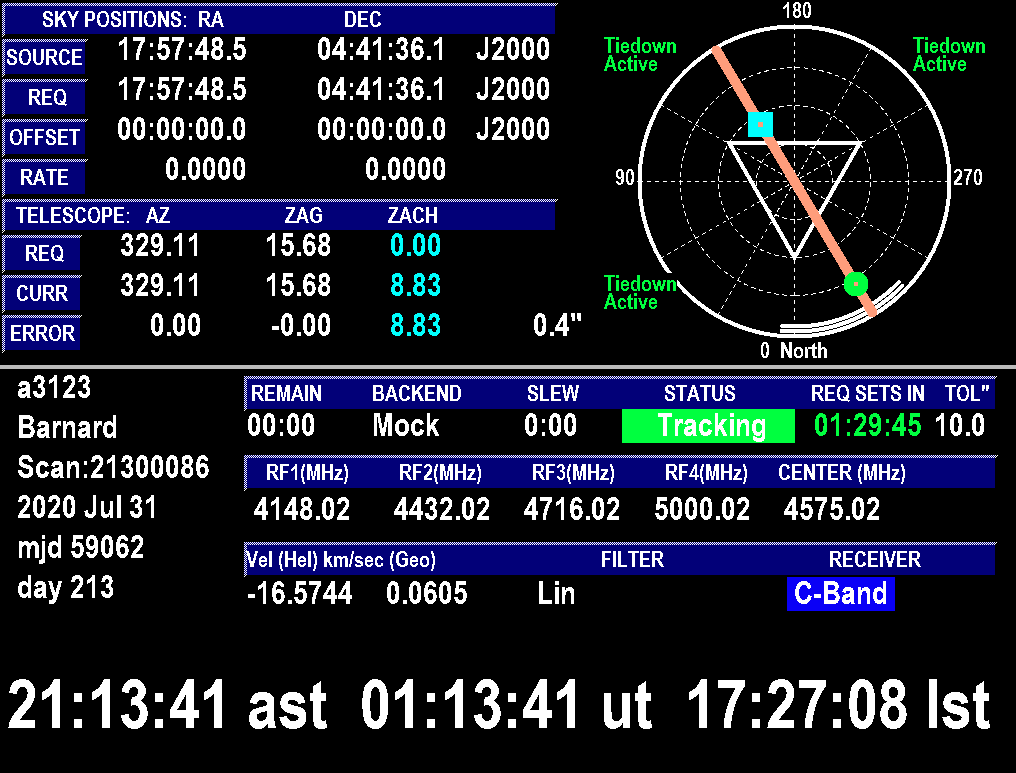The width and height of the screenshot is (1016, 773).
Task: Select the white triangle in polar plot
Action: [x=795, y=200]
